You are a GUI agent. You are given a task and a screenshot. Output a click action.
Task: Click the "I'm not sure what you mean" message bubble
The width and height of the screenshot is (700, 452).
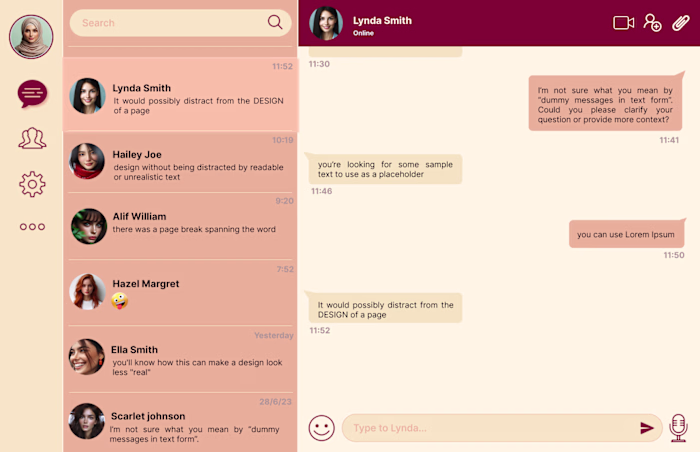(605, 105)
